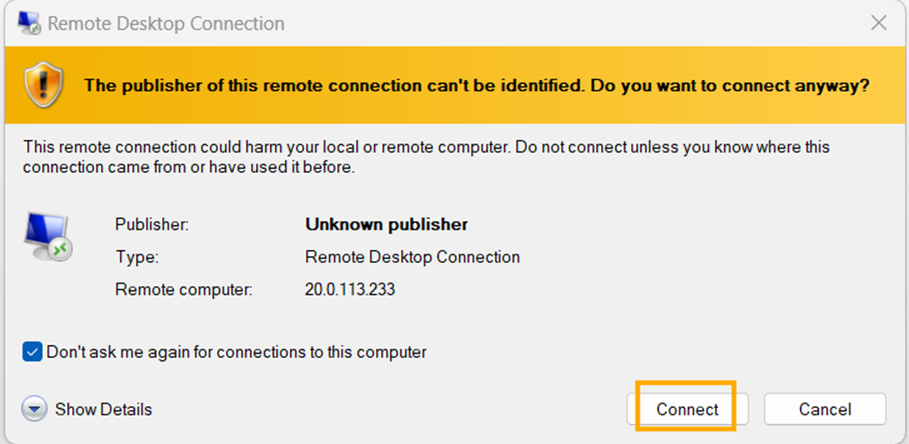
Task: Click the "Publisher:" field label
Action: (151, 224)
